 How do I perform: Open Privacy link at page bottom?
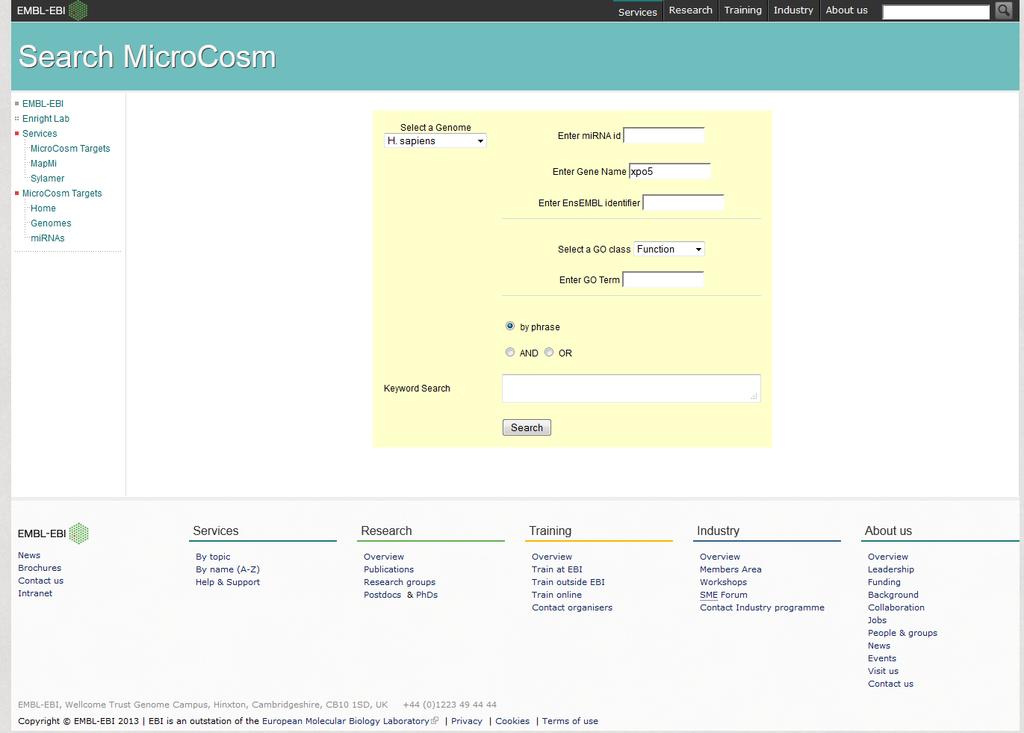[x=466, y=721]
